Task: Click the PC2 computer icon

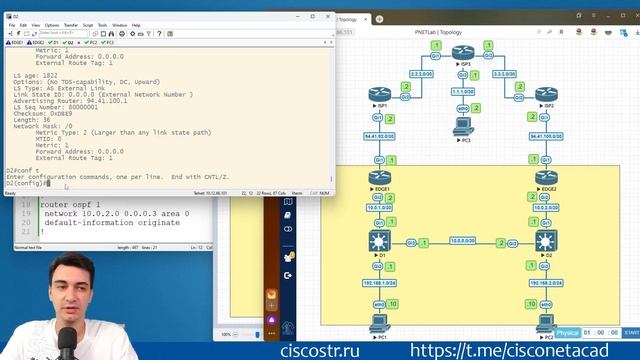Action: point(545,324)
